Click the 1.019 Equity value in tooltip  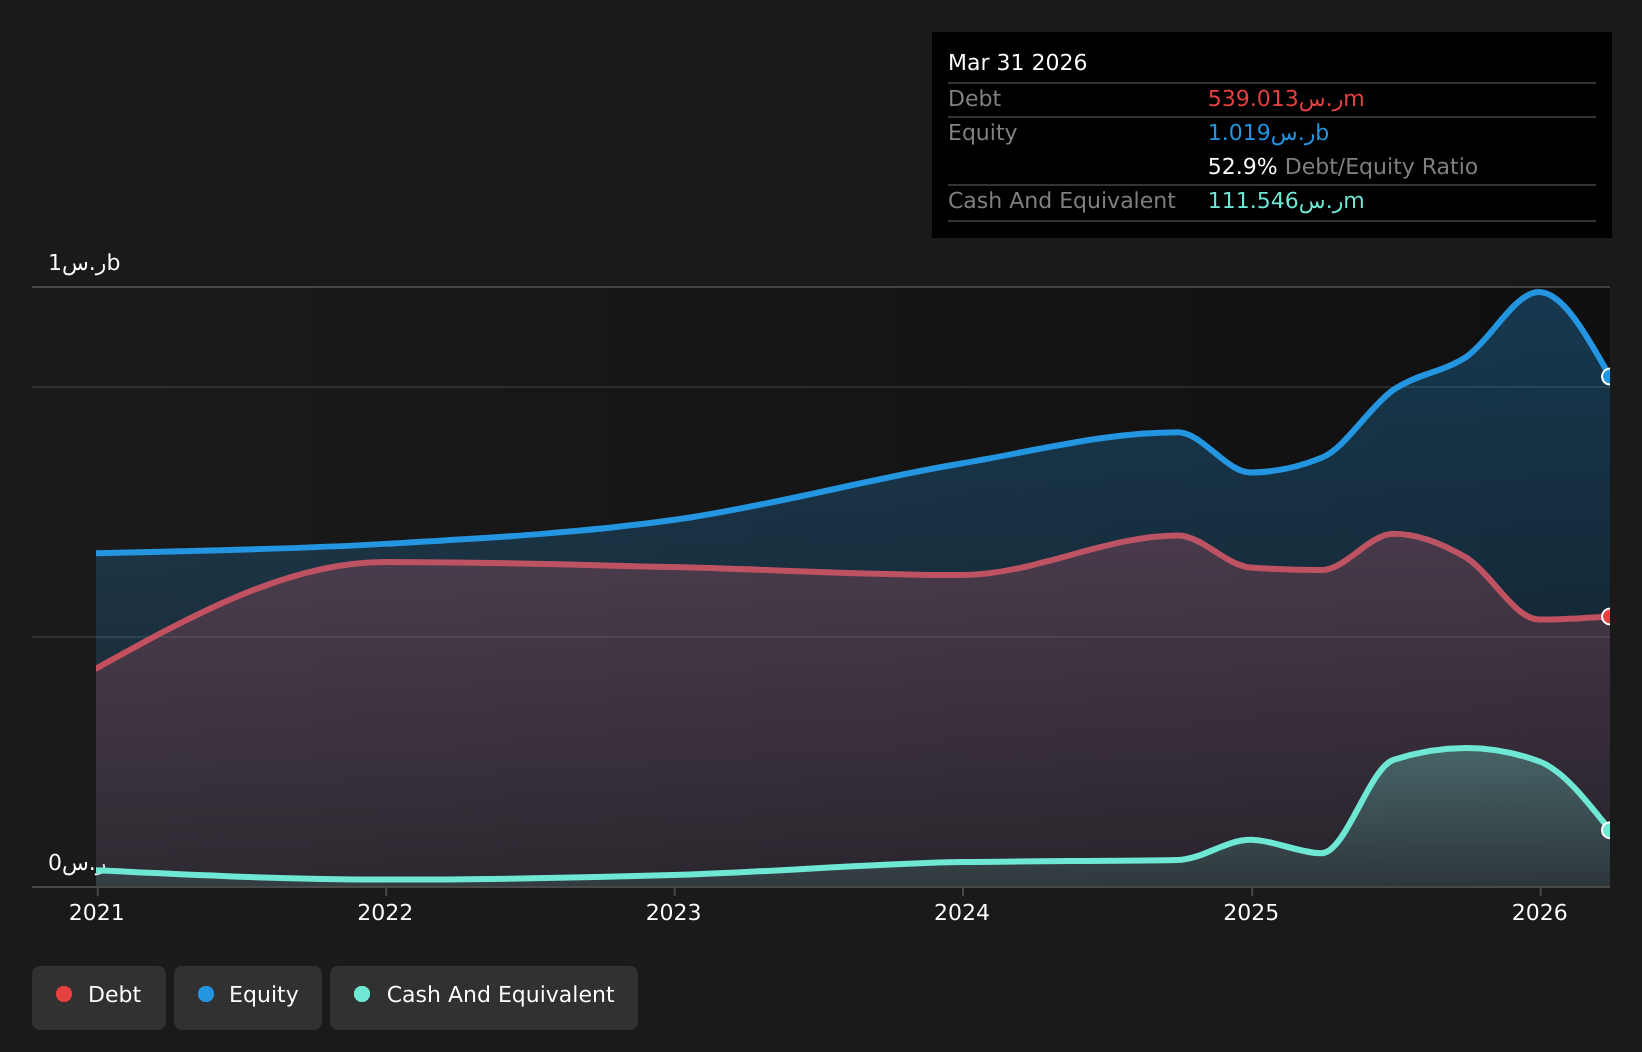click(x=1268, y=133)
